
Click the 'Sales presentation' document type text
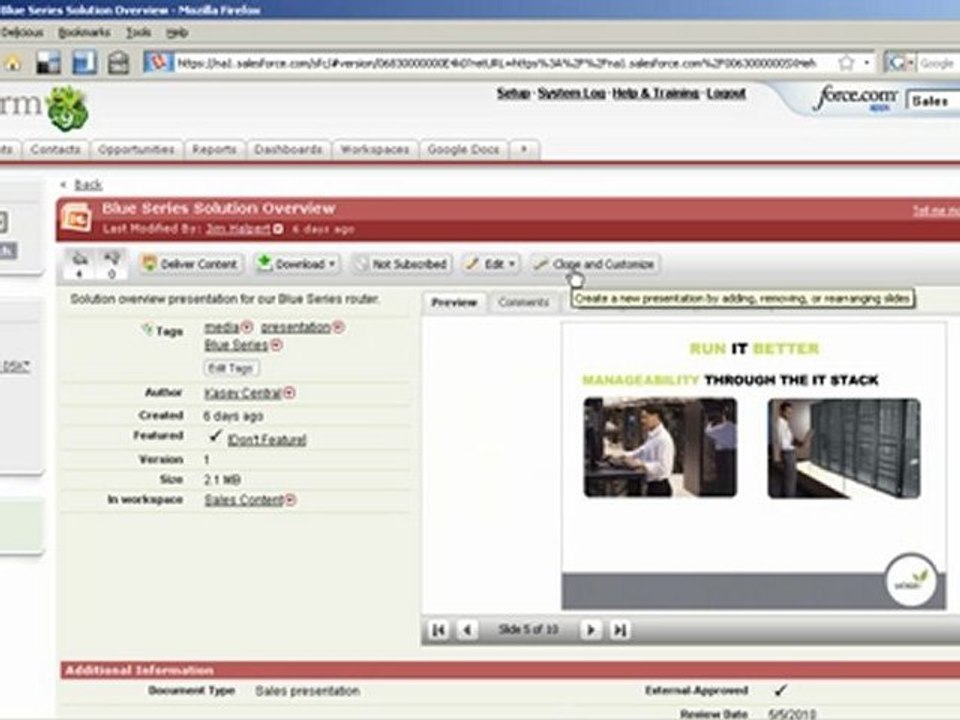click(x=307, y=691)
